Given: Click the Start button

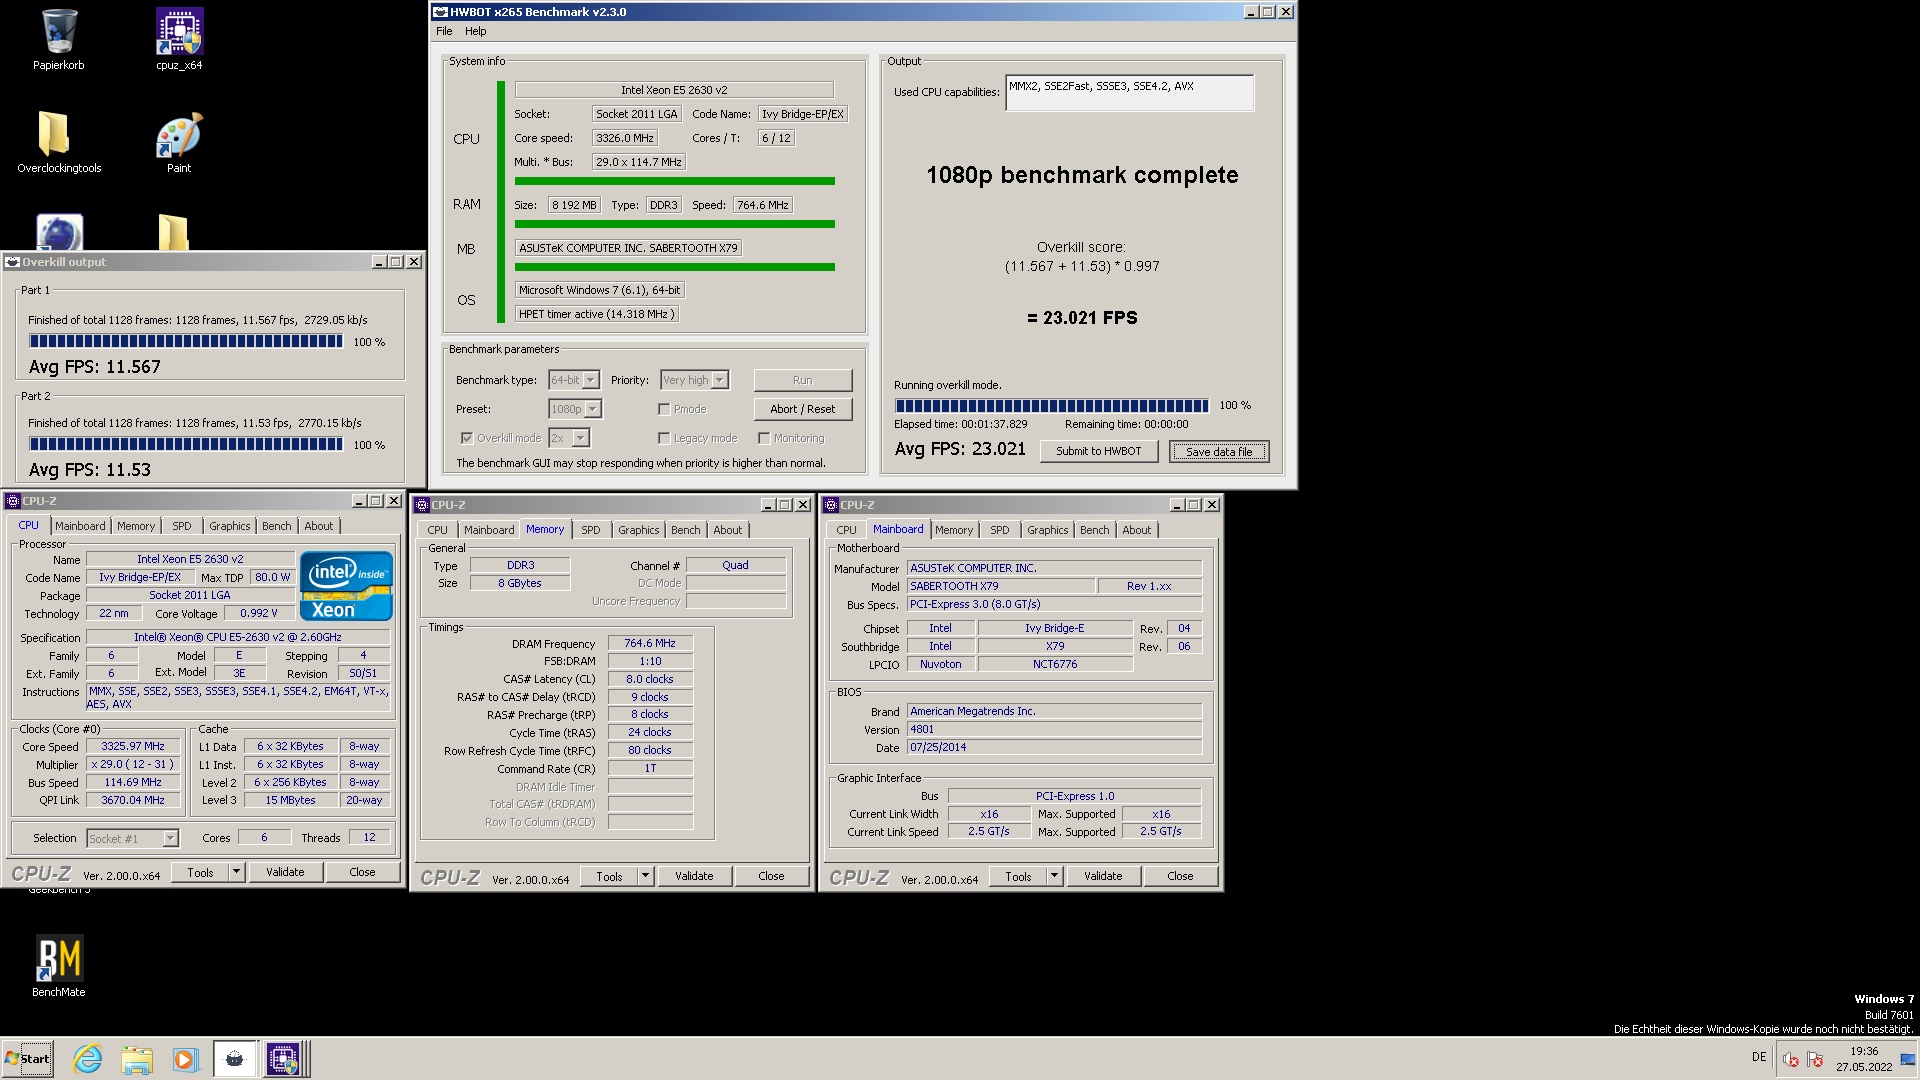Looking at the screenshot, I should 27,1059.
